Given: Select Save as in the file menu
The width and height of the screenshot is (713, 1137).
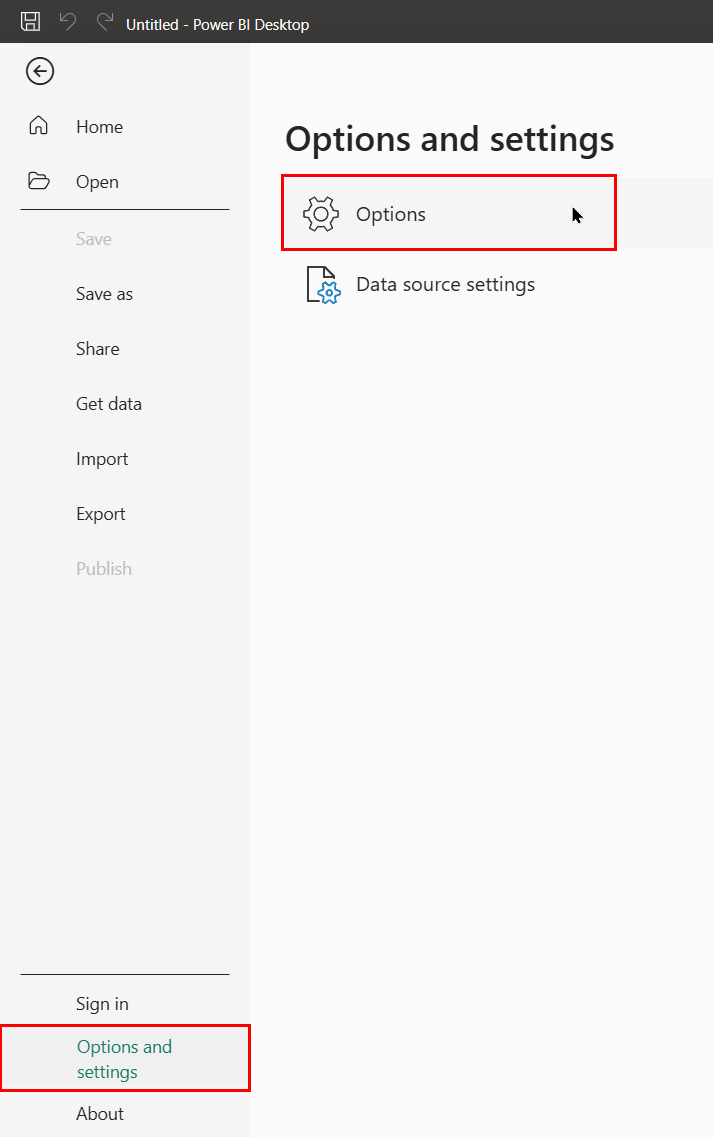Looking at the screenshot, I should tap(104, 294).
